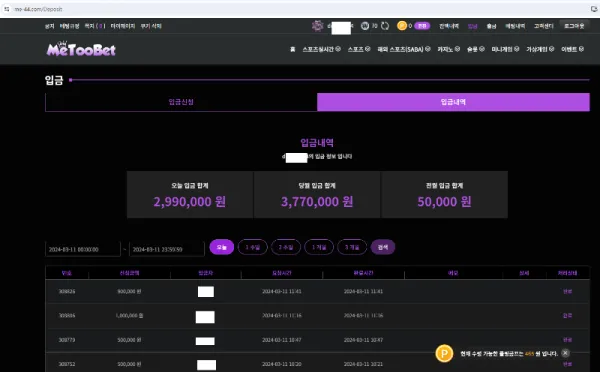Viewport: 600px width, 372px height.
Task: Expand the 스포츠실시간 menu dropdown
Action: [321, 49]
